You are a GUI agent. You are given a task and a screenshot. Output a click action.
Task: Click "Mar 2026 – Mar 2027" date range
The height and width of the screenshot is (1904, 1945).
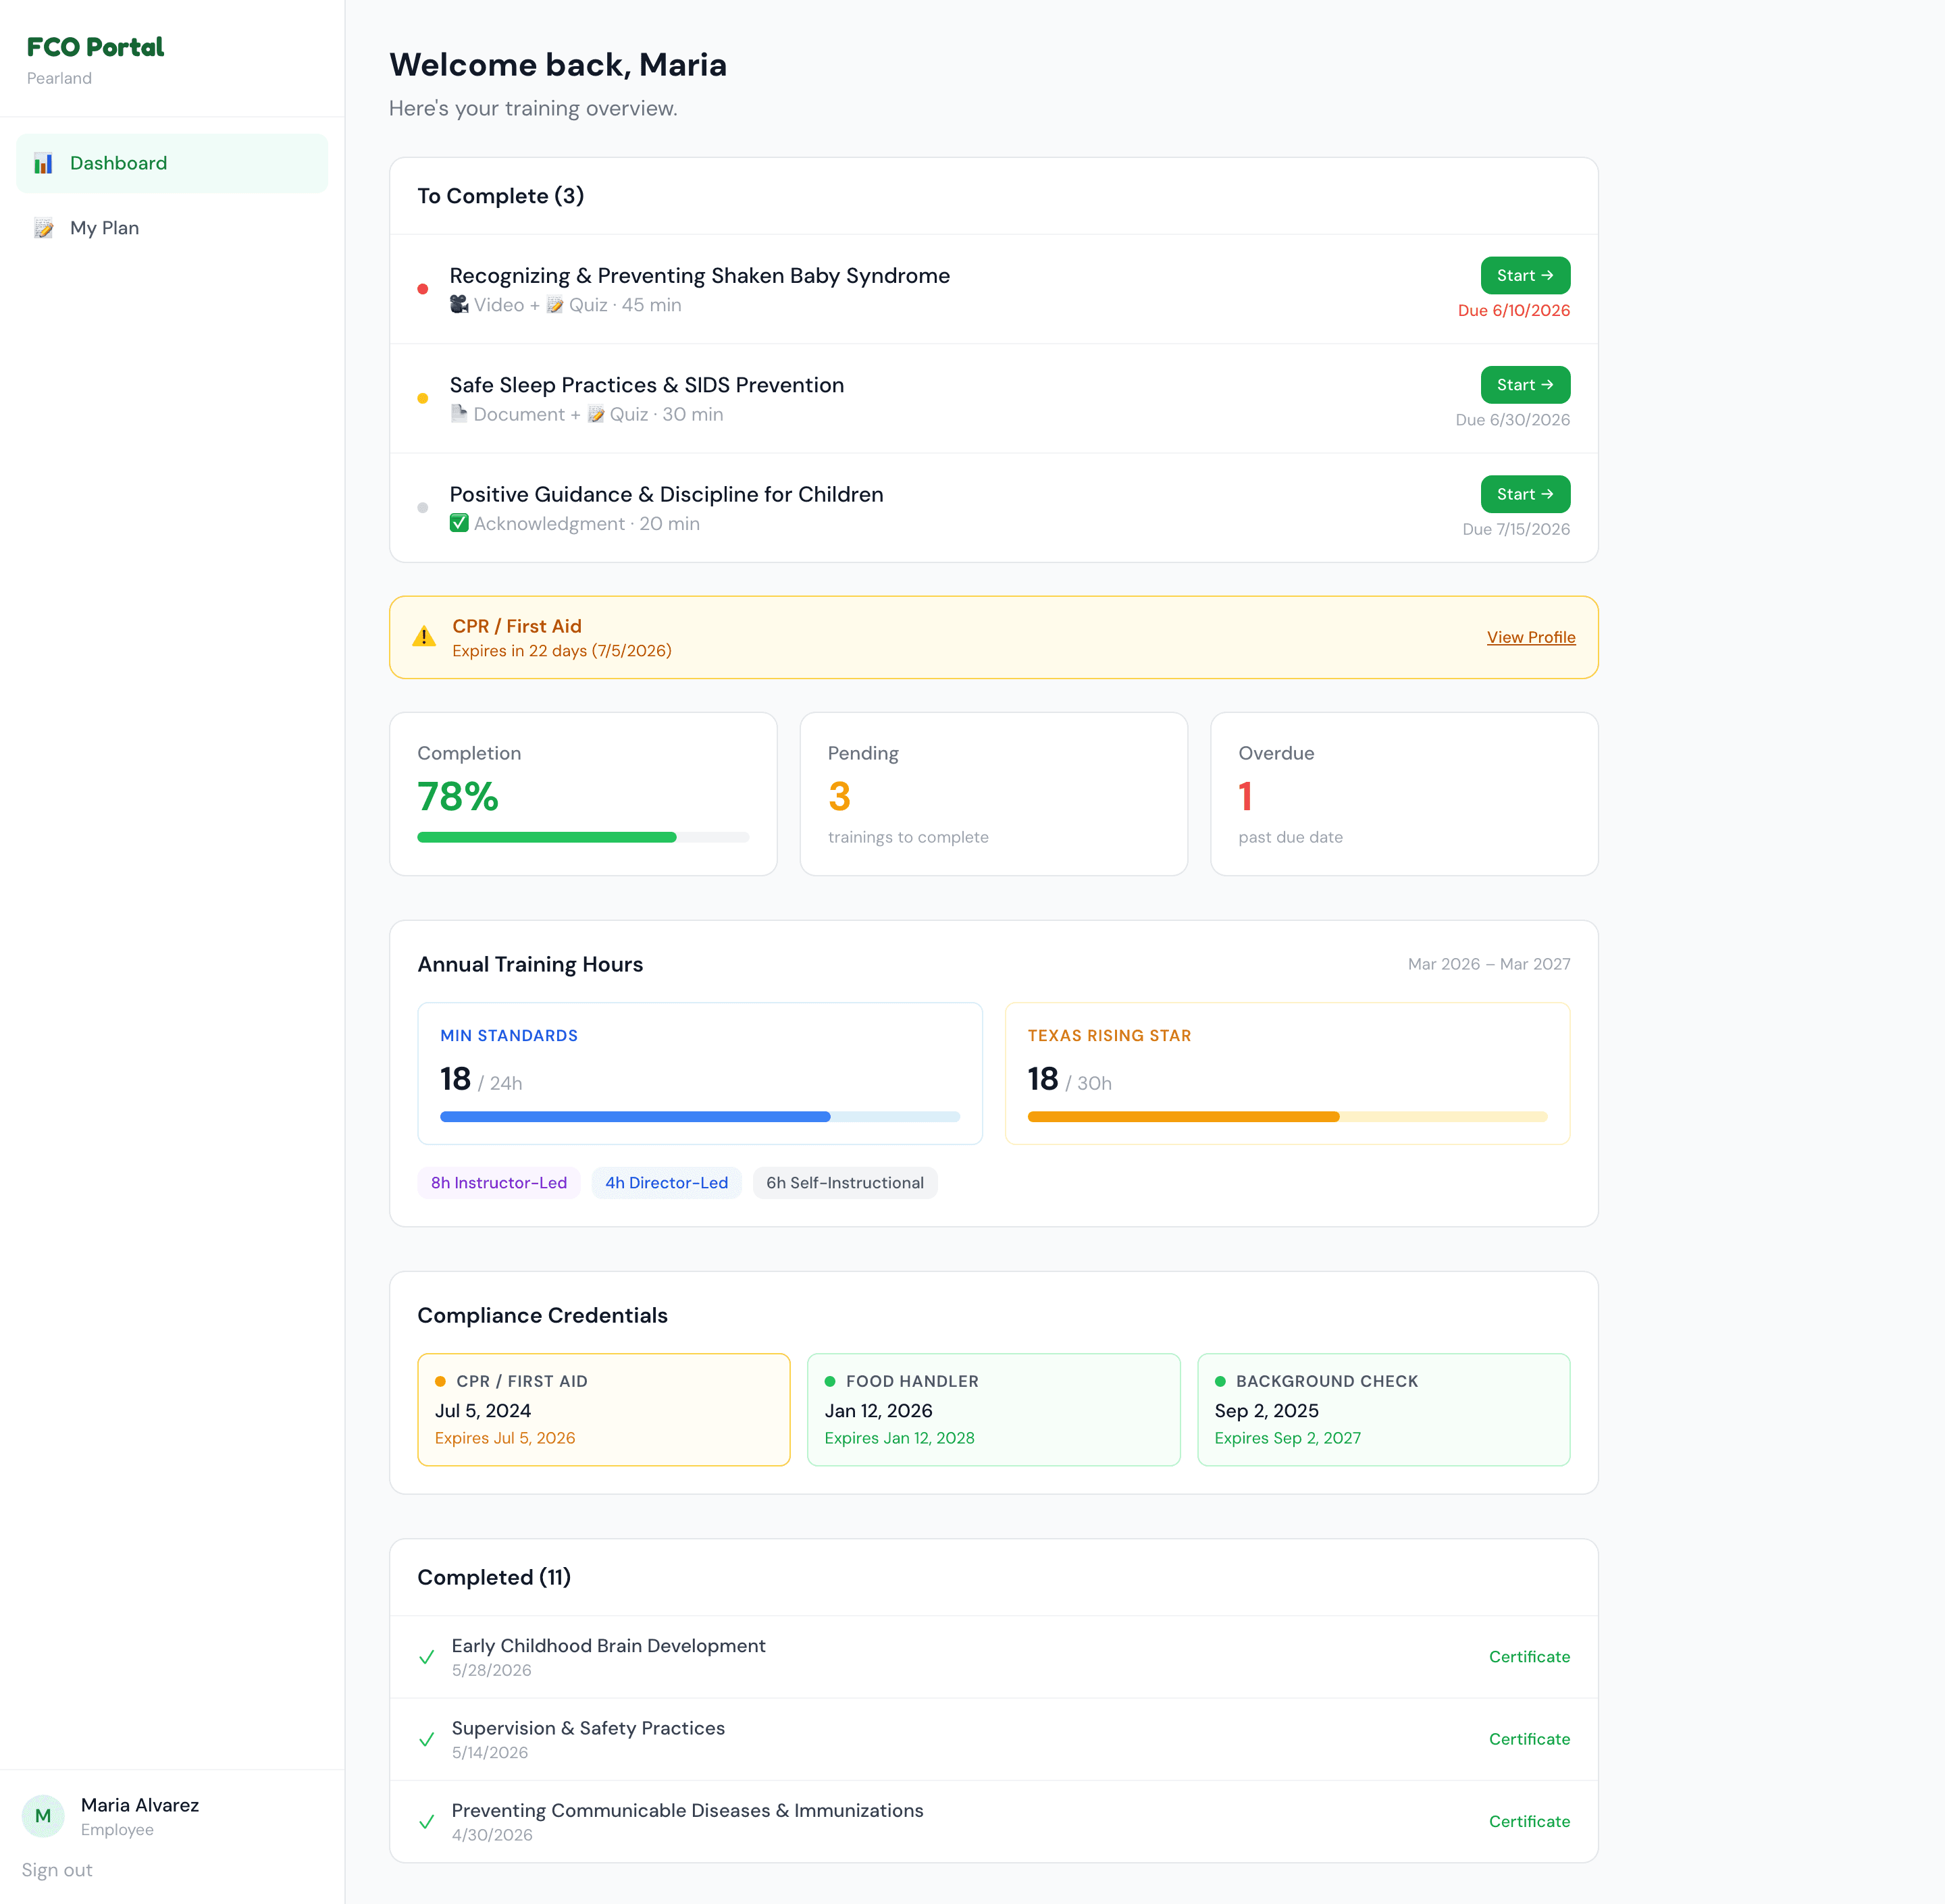click(x=1489, y=964)
